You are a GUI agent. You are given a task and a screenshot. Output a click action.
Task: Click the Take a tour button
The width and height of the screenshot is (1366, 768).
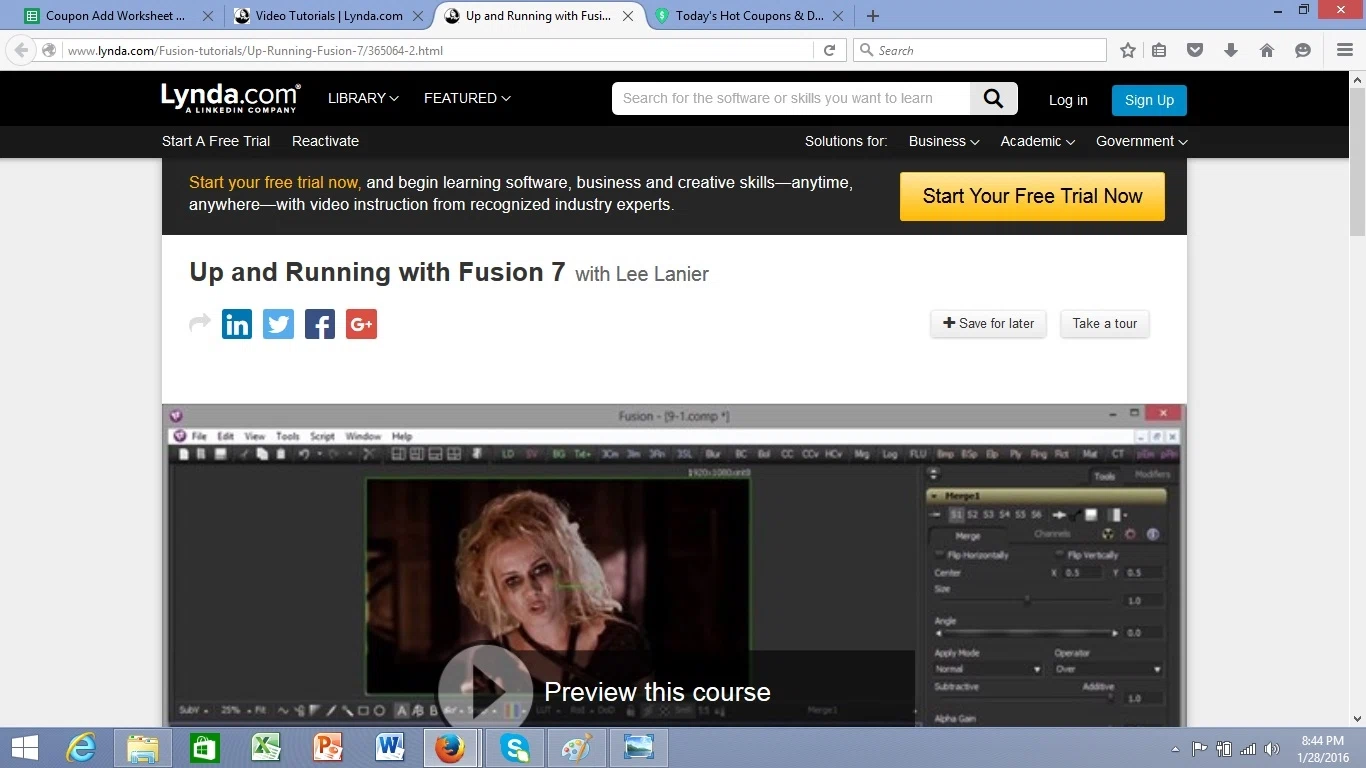click(1105, 323)
